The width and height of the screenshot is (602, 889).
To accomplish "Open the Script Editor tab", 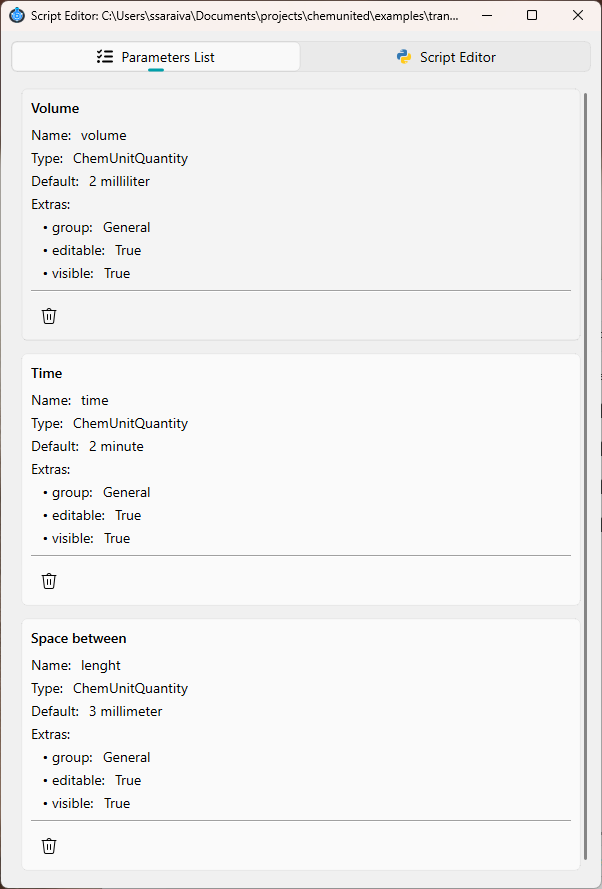I will (x=446, y=57).
